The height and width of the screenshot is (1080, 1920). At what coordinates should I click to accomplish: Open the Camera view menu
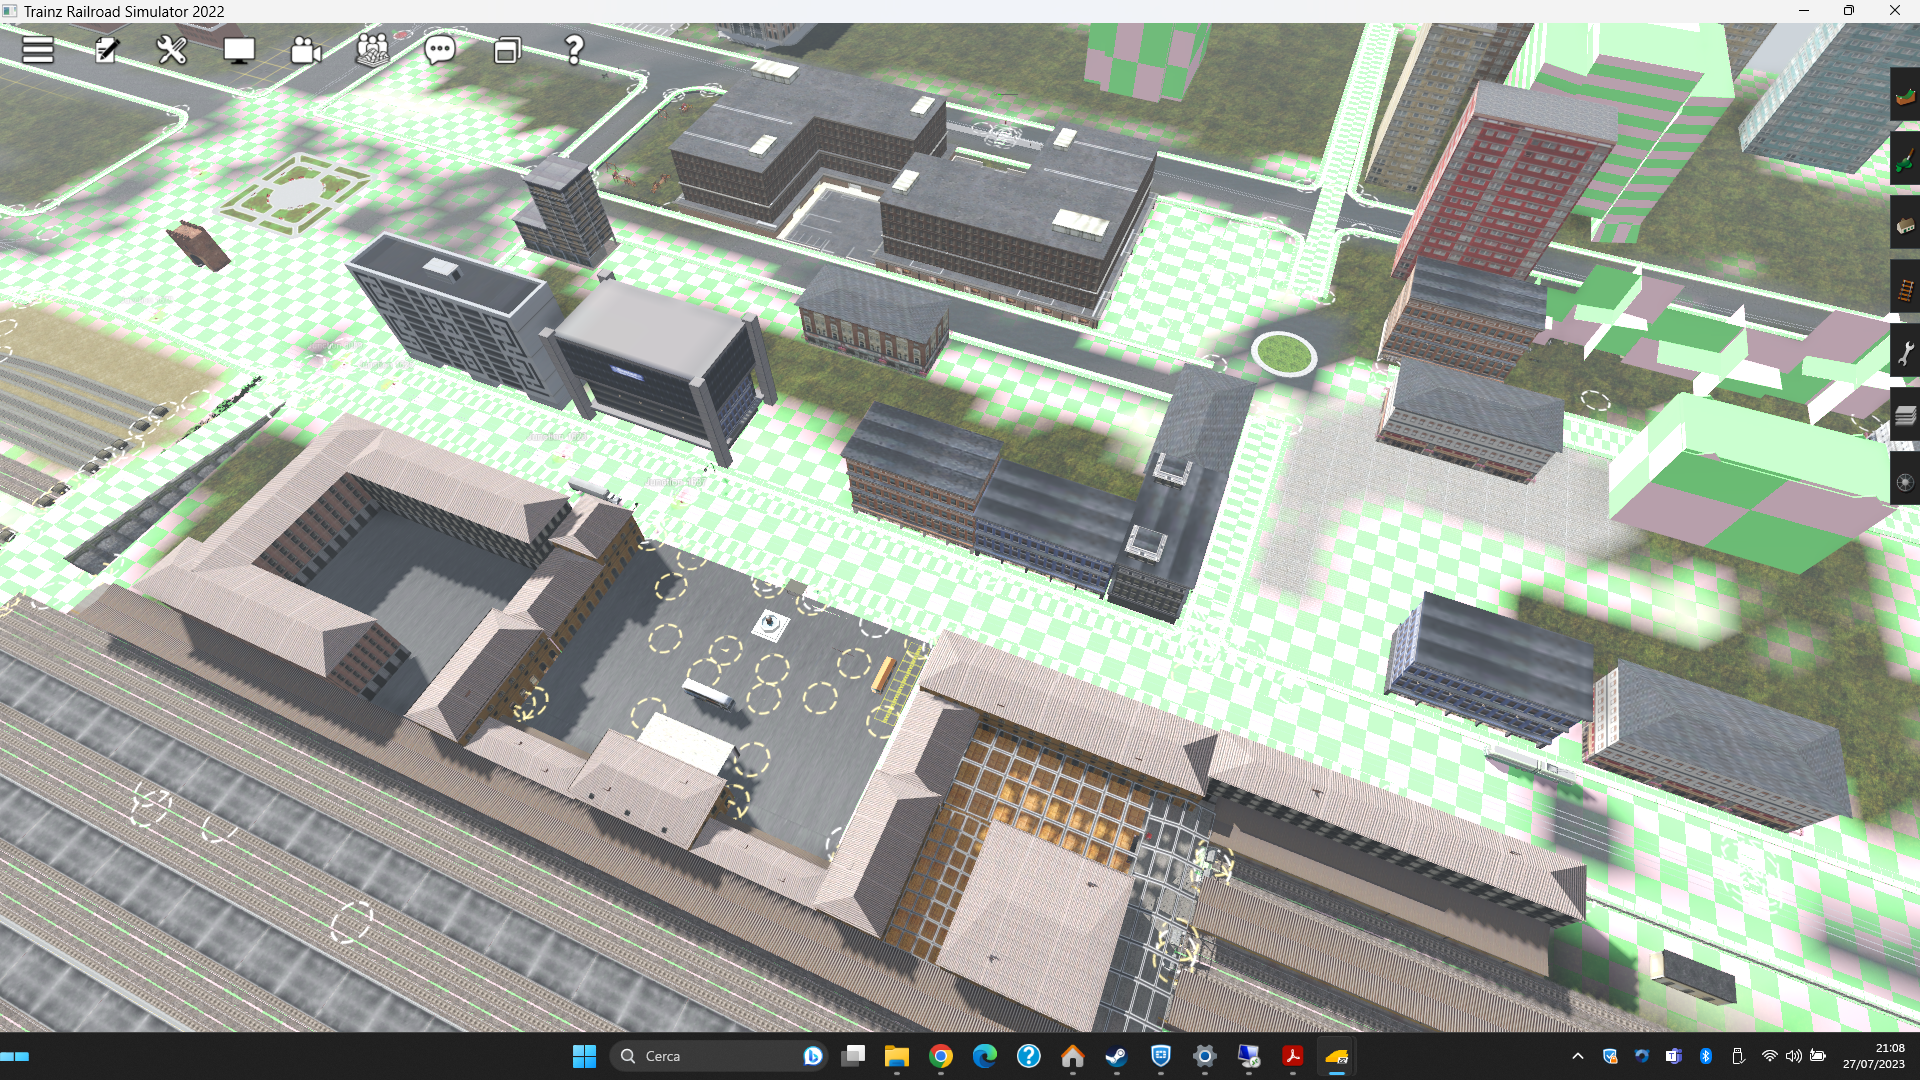click(x=306, y=50)
